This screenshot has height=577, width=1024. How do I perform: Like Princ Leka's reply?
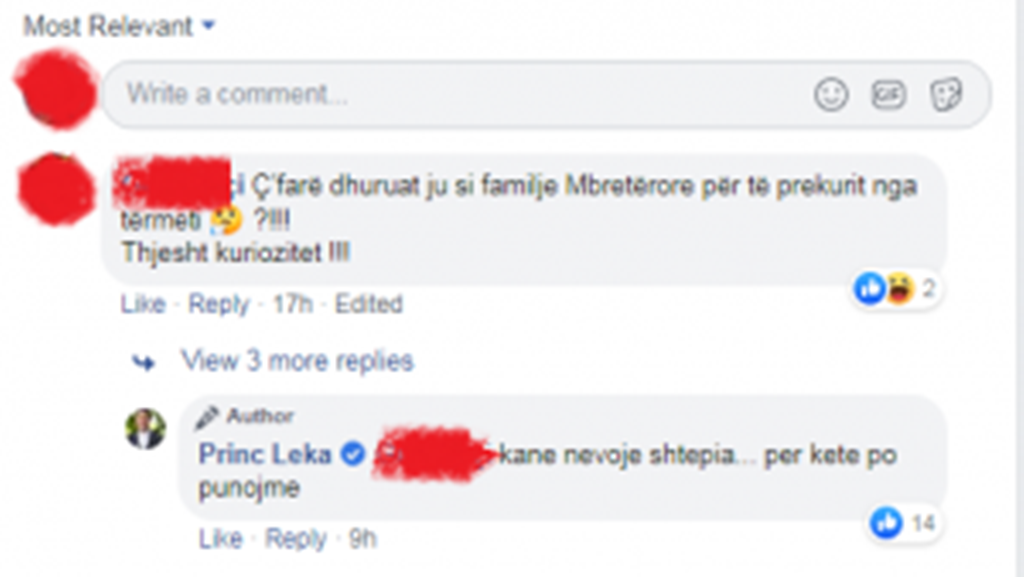220,540
